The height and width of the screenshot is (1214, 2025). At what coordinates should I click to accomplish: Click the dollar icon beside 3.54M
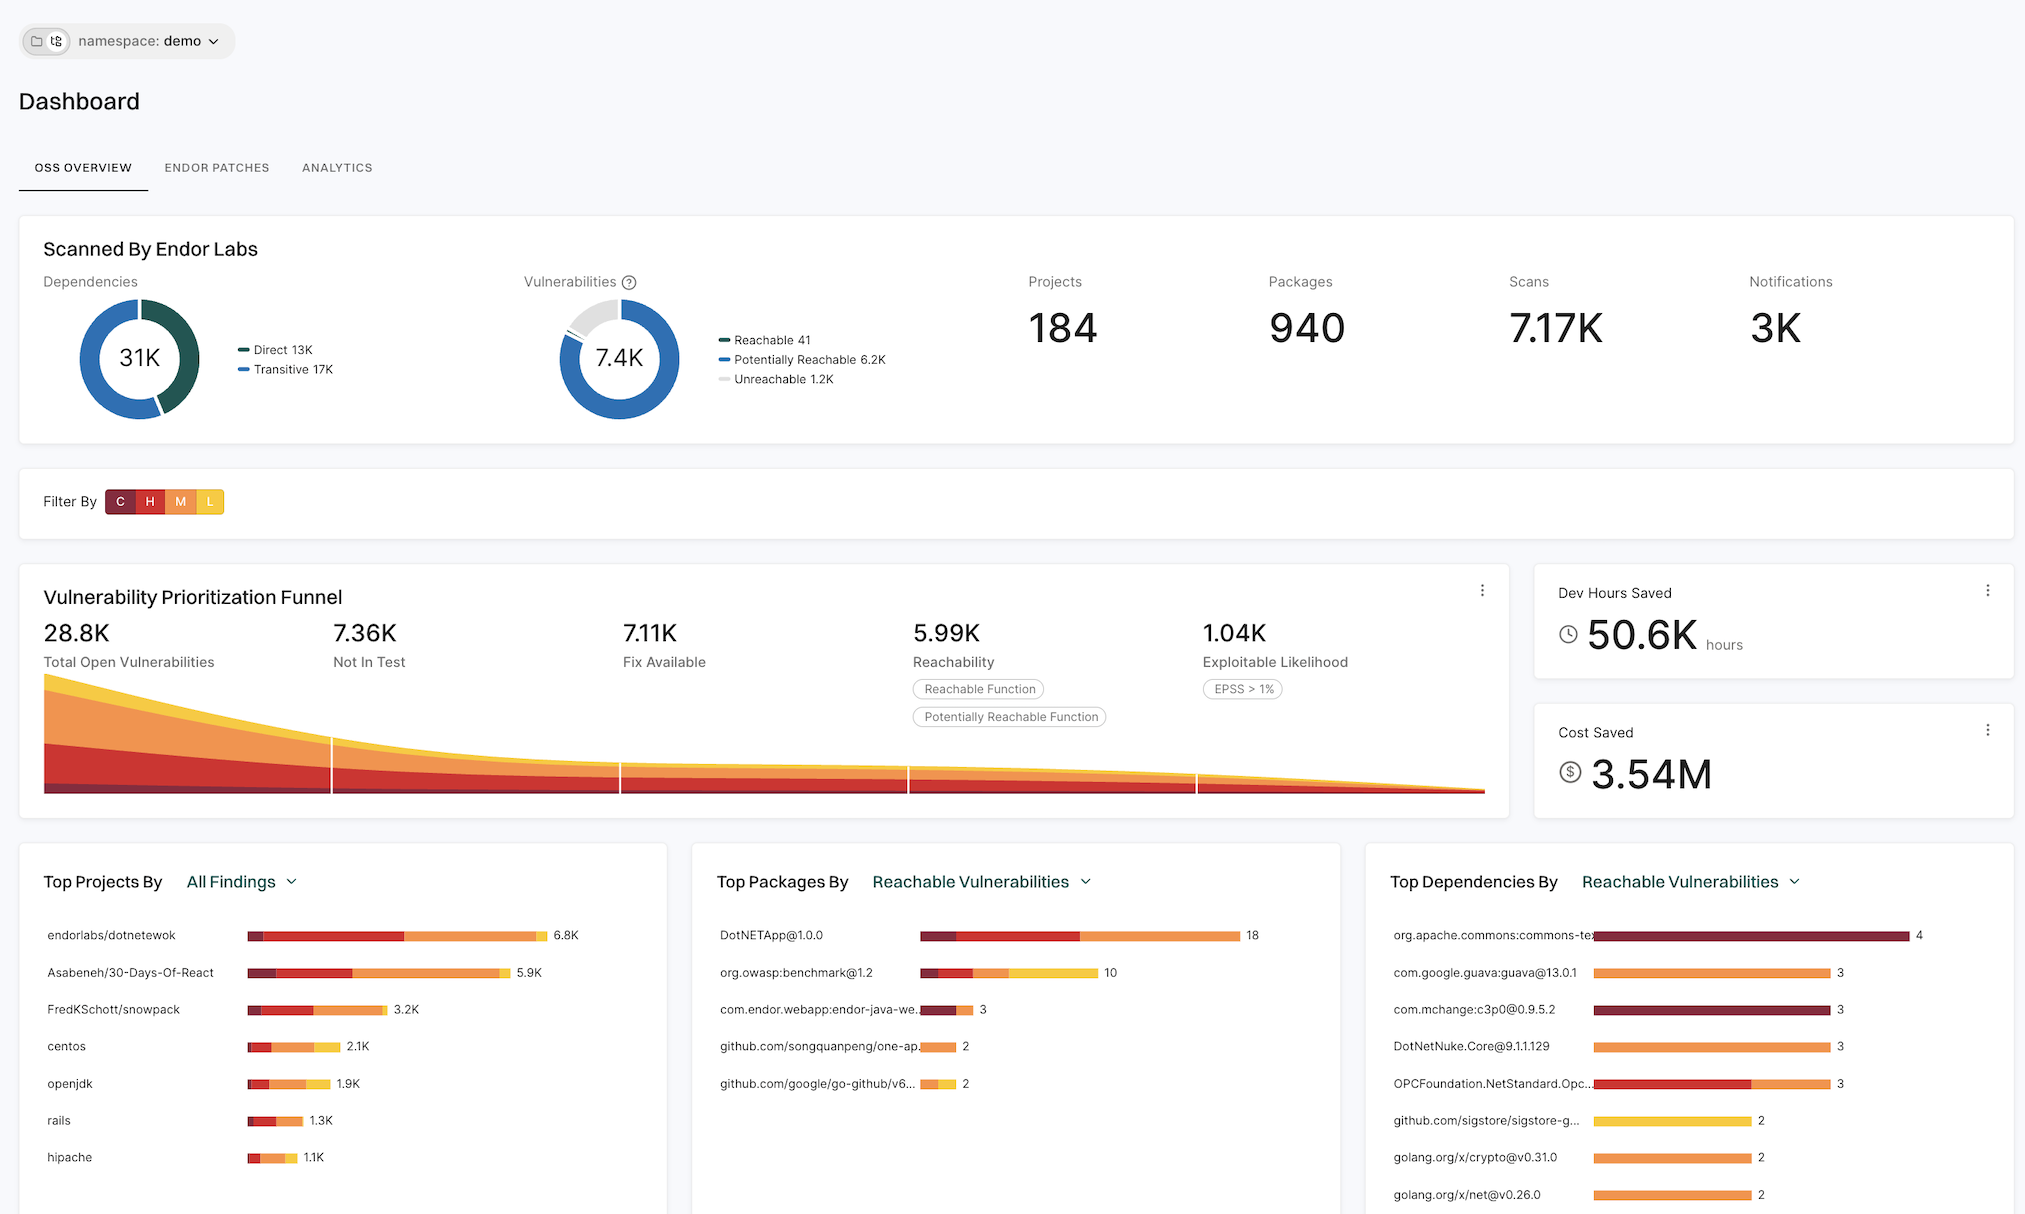point(1570,772)
